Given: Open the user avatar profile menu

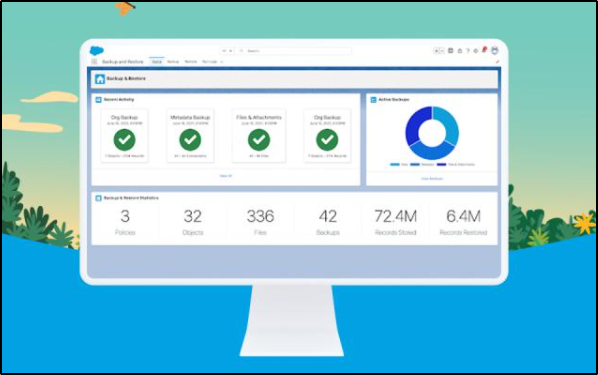Looking at the screenshot, I should click(495, 50).
